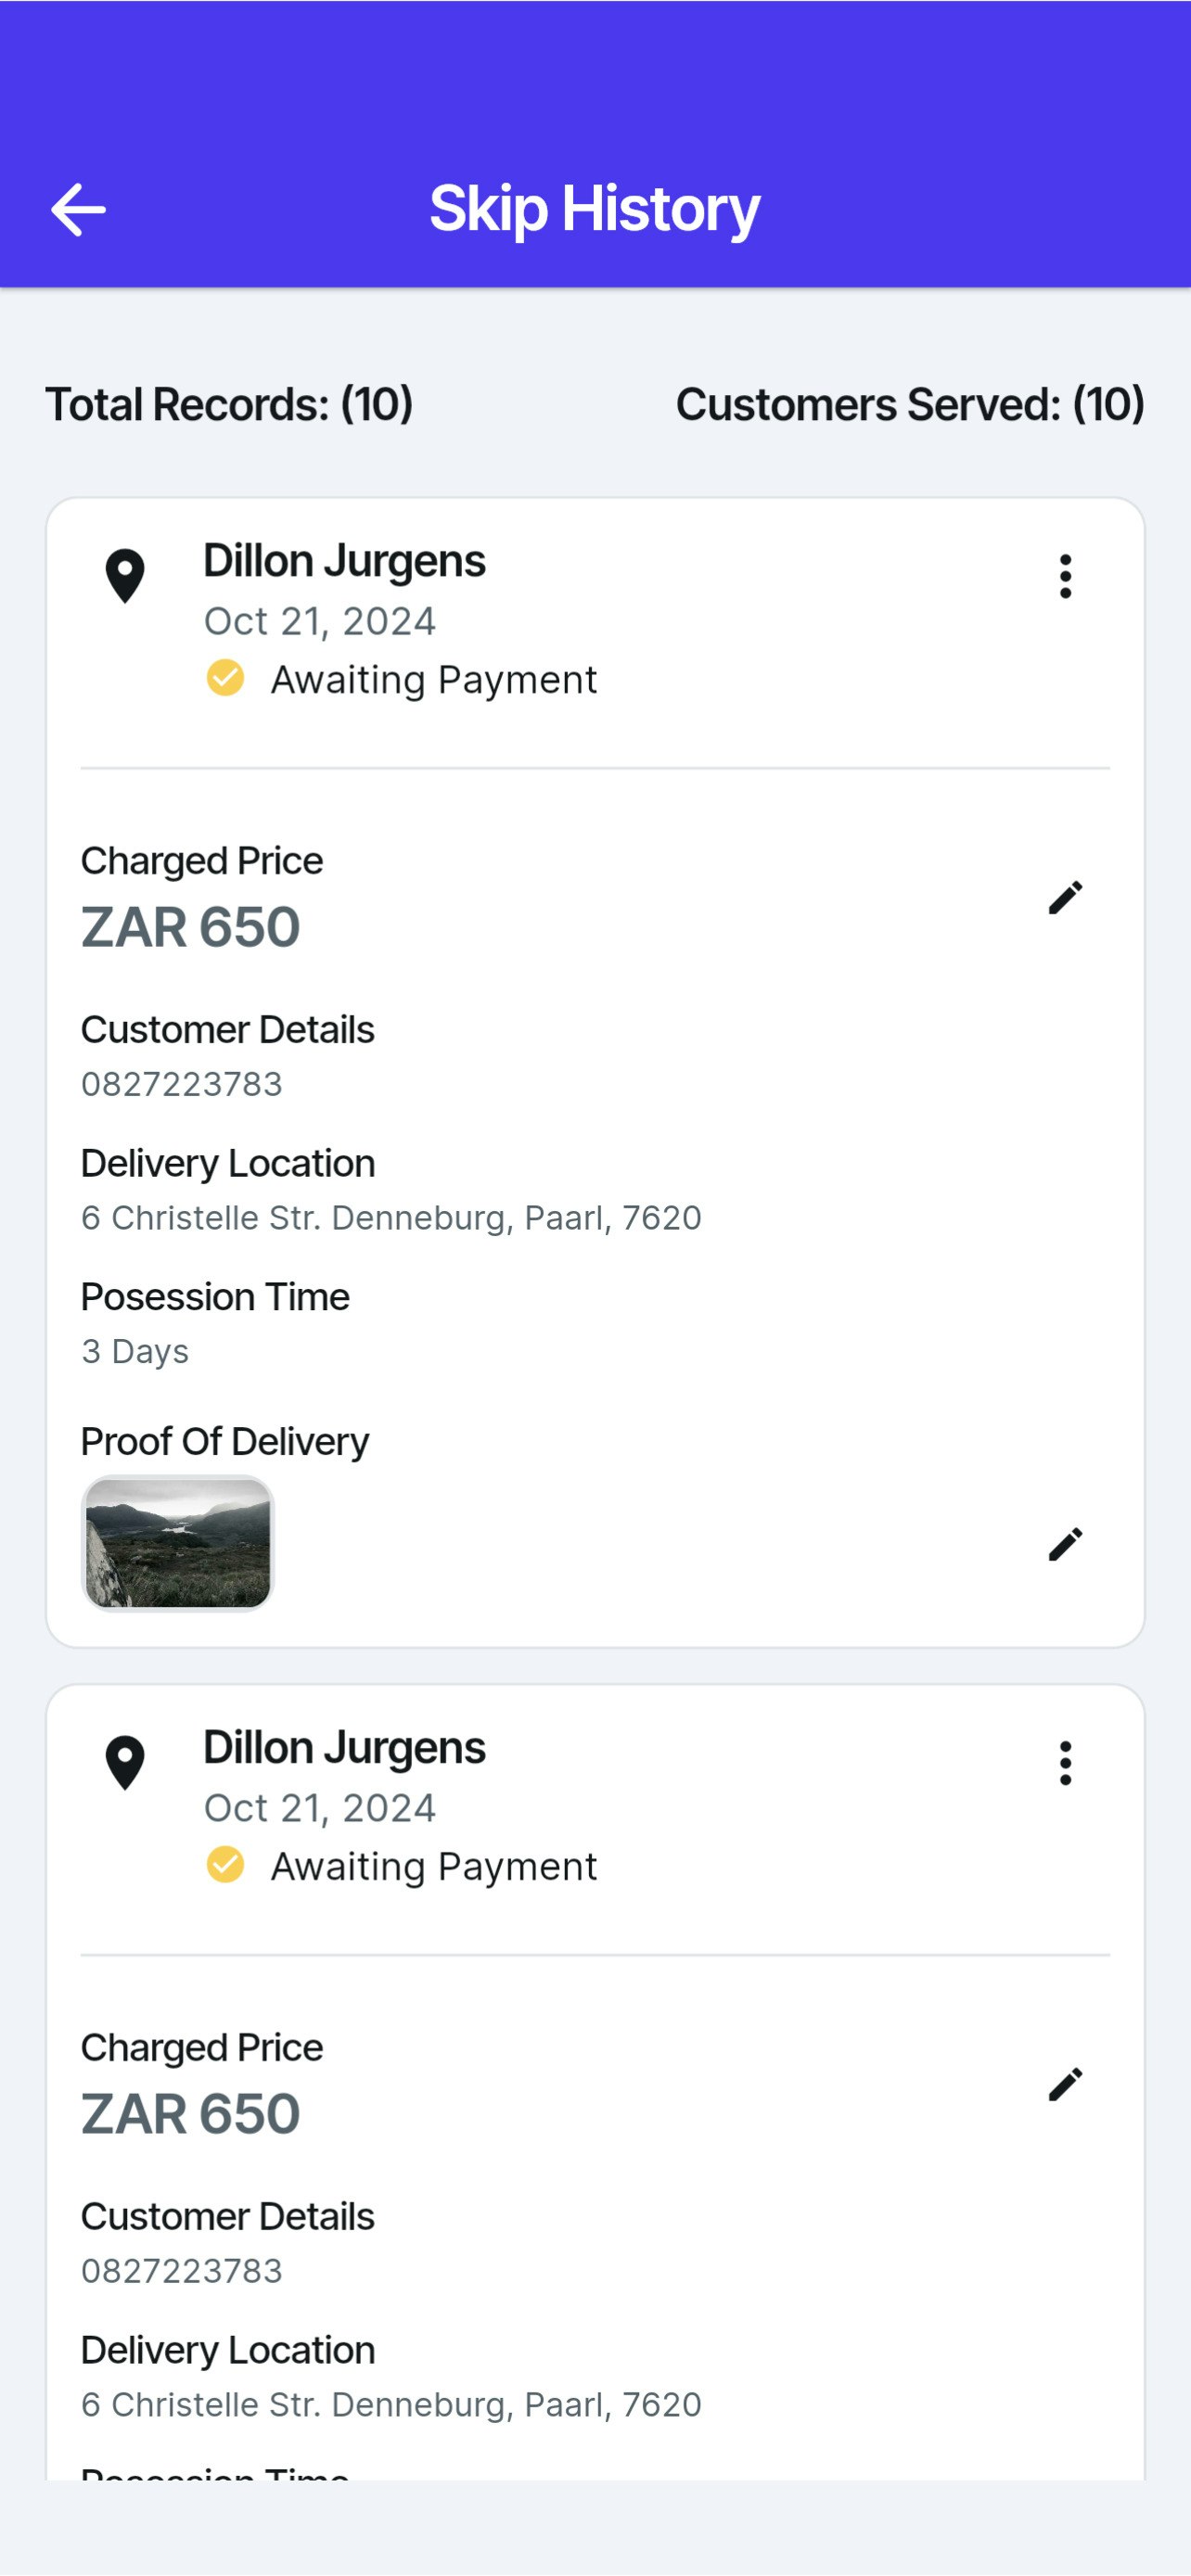Tap ZAR 650 price on first card
The width and height of the screenshot is (1191, 2576).
point(190,927)
